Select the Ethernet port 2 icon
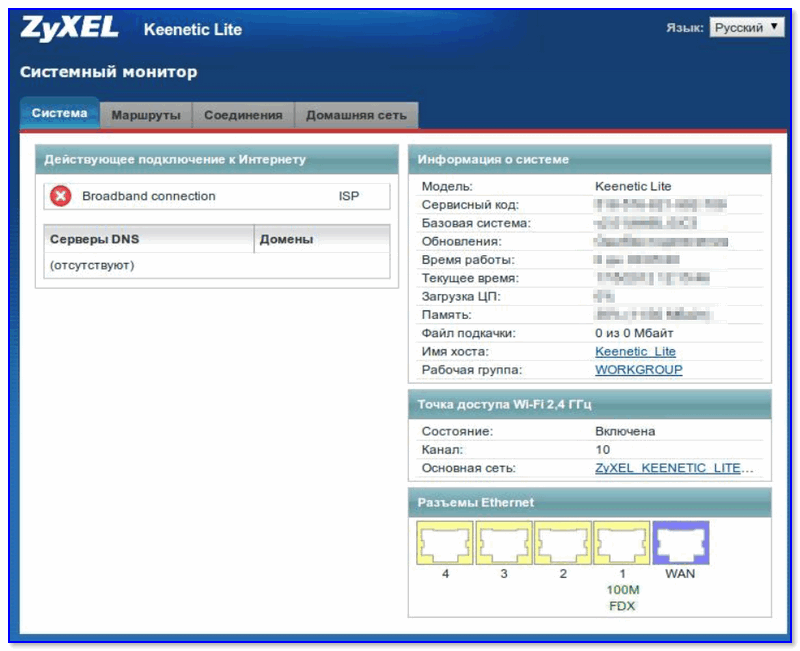Viewport: 800px width, 651px height. [563, 543]
